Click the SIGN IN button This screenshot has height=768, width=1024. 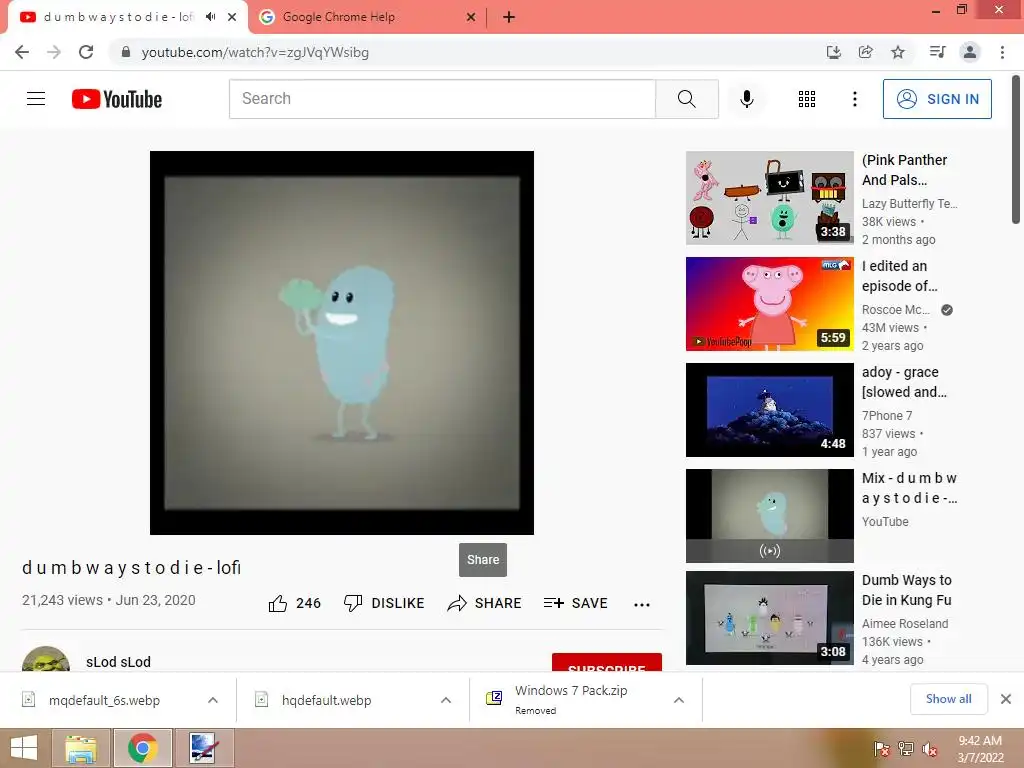(937, 99)
